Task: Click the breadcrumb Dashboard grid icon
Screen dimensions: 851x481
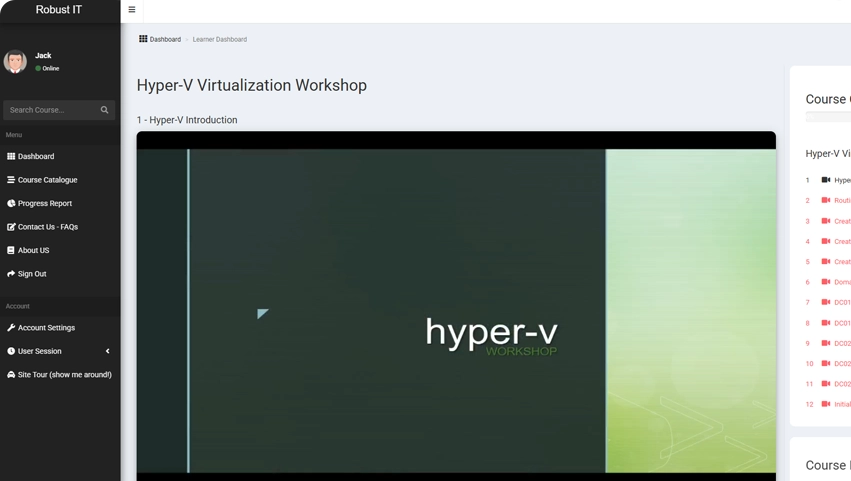Action: [143, 39]
